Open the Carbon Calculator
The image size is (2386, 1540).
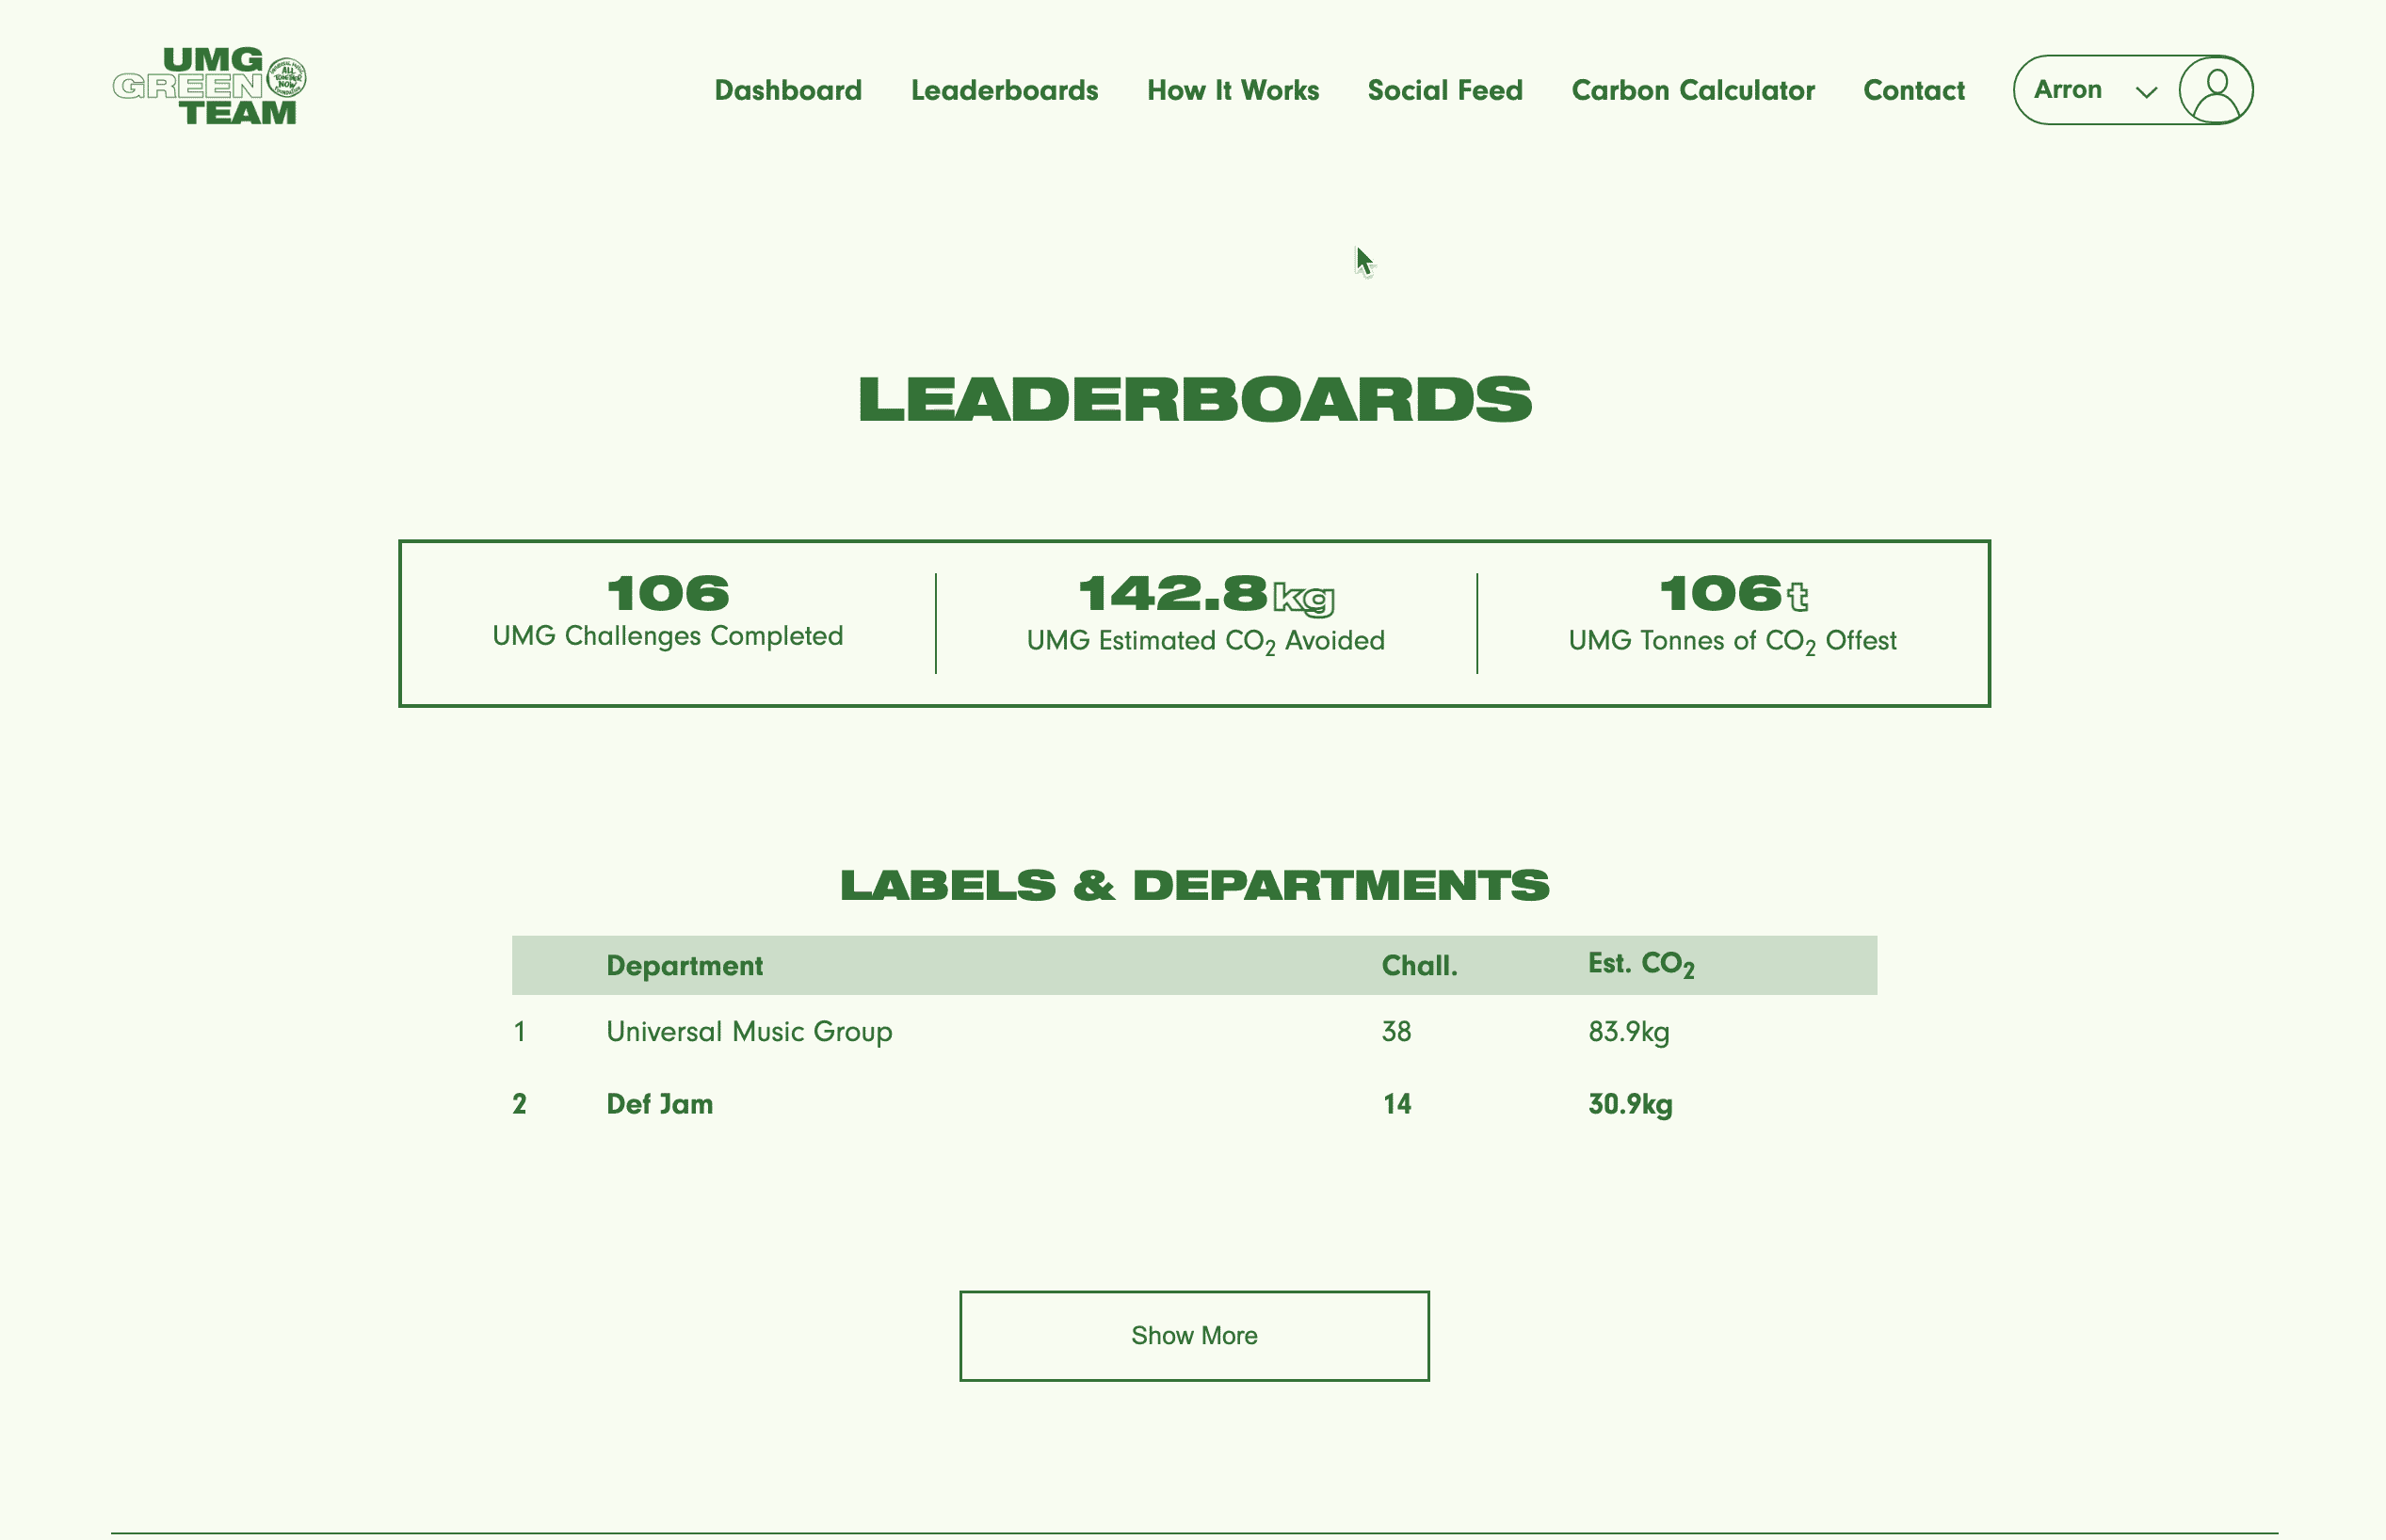[x=1693, y=90]
